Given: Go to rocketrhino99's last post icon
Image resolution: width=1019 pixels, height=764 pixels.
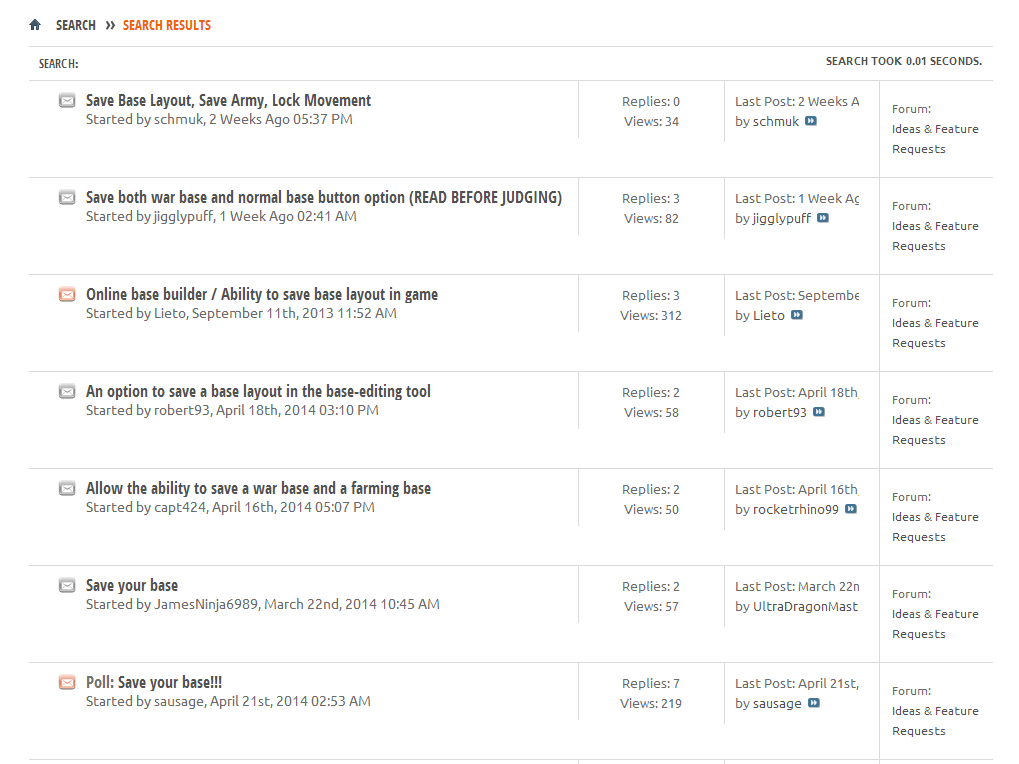Looking at the screenshot, I should tap(851, 509).
